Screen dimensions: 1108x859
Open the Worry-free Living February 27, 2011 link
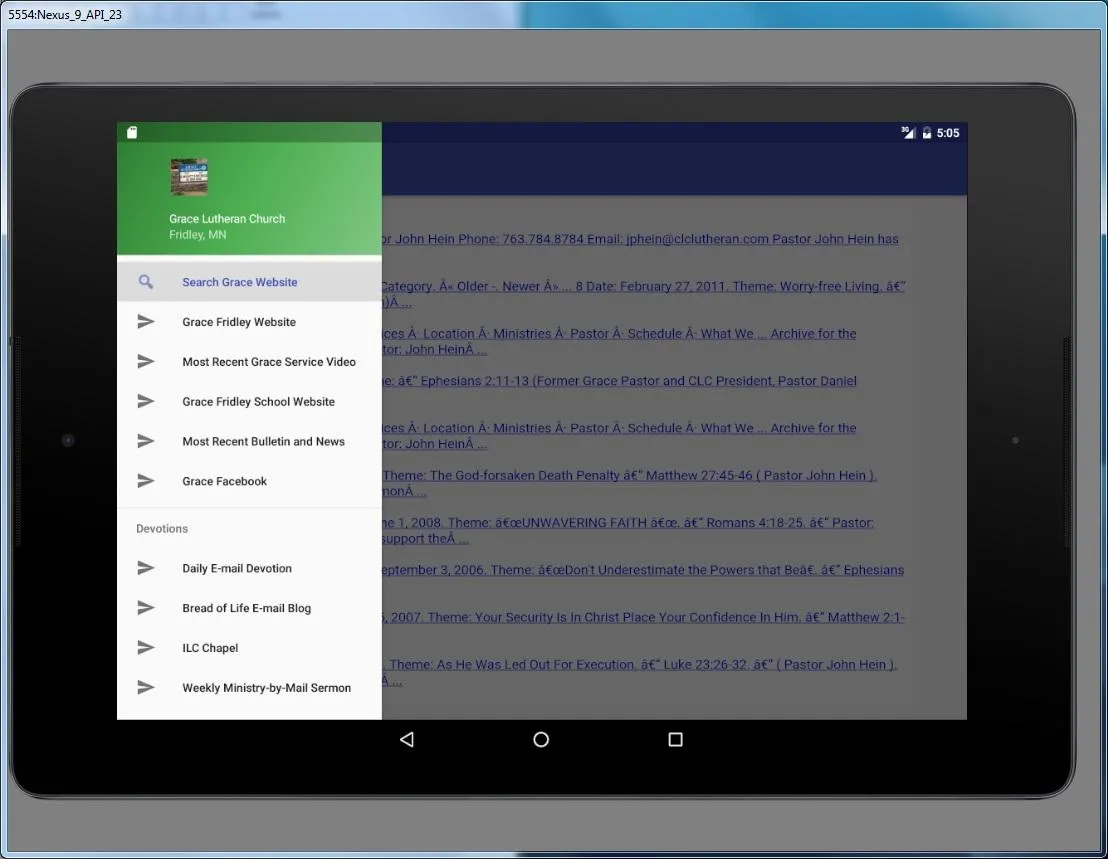[643, 294]
